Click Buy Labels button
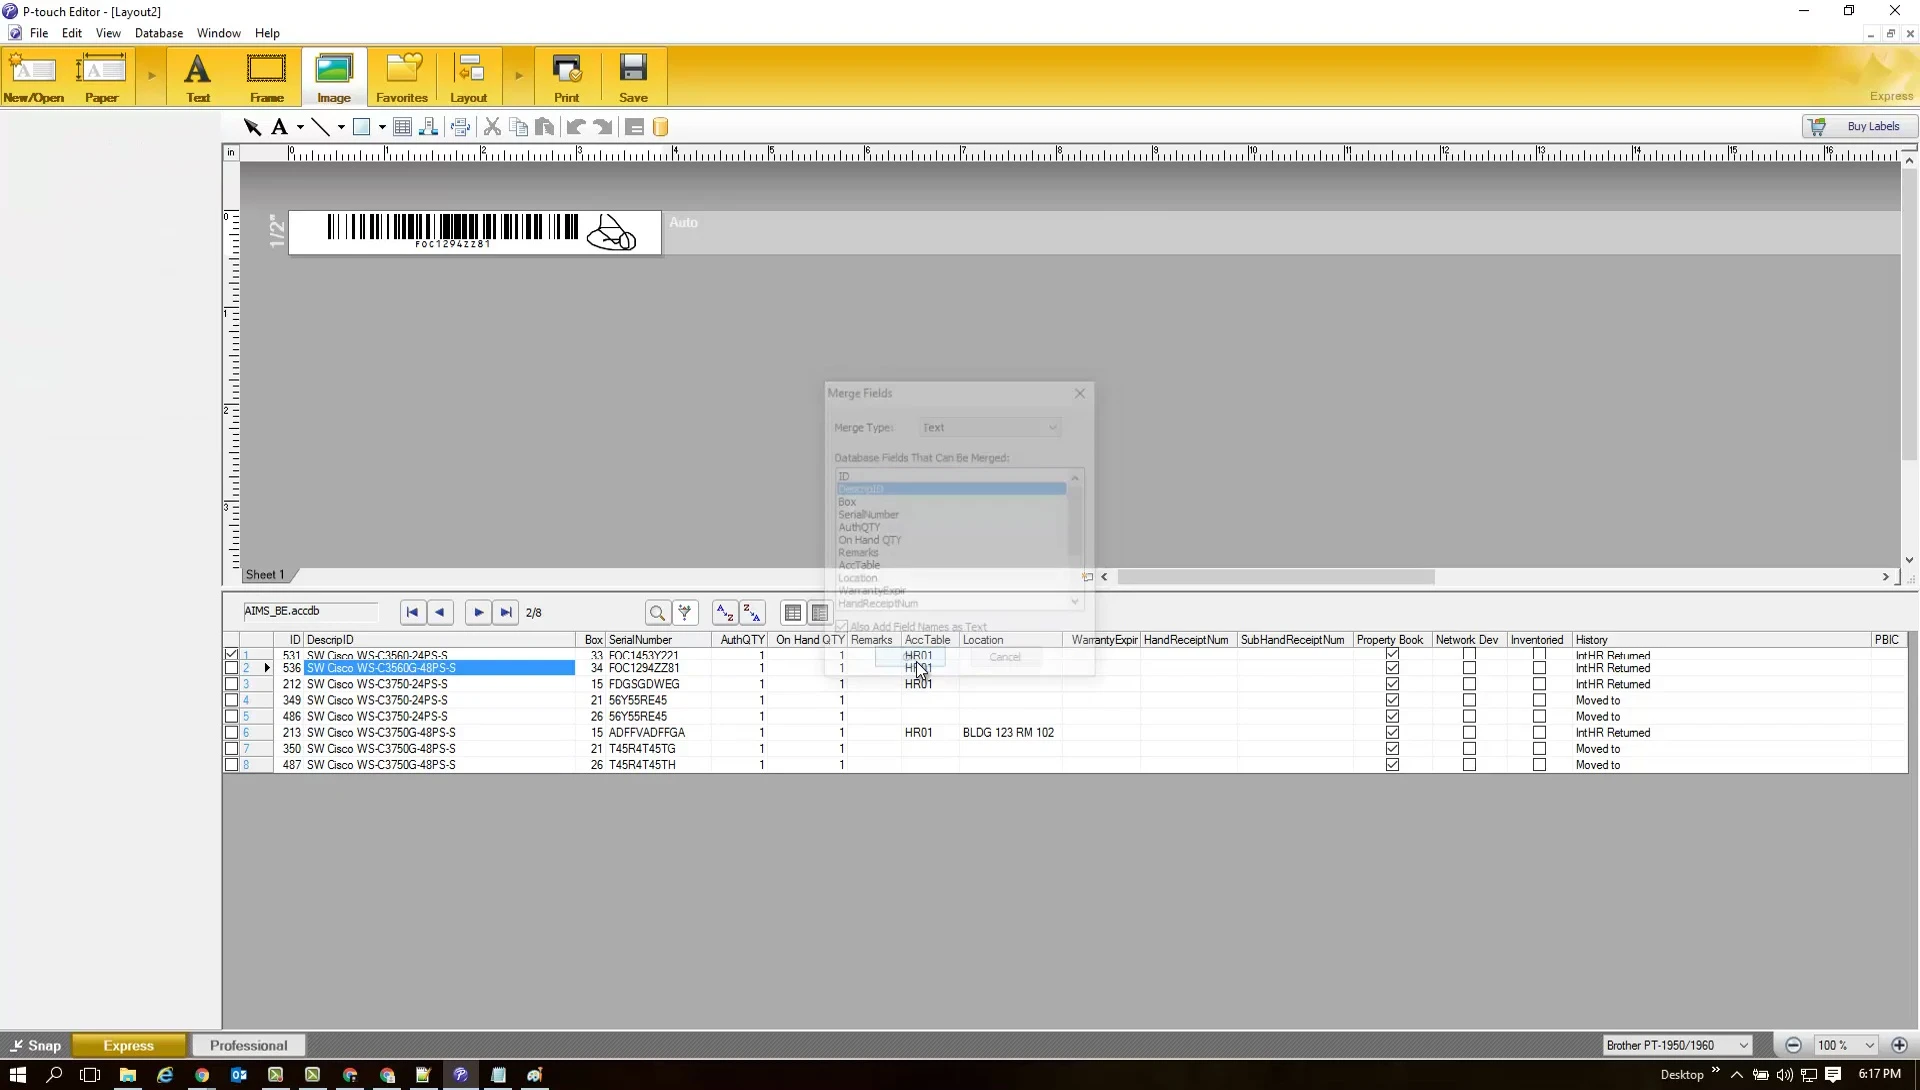1920x1090 pixels. tap(1860, 127)
